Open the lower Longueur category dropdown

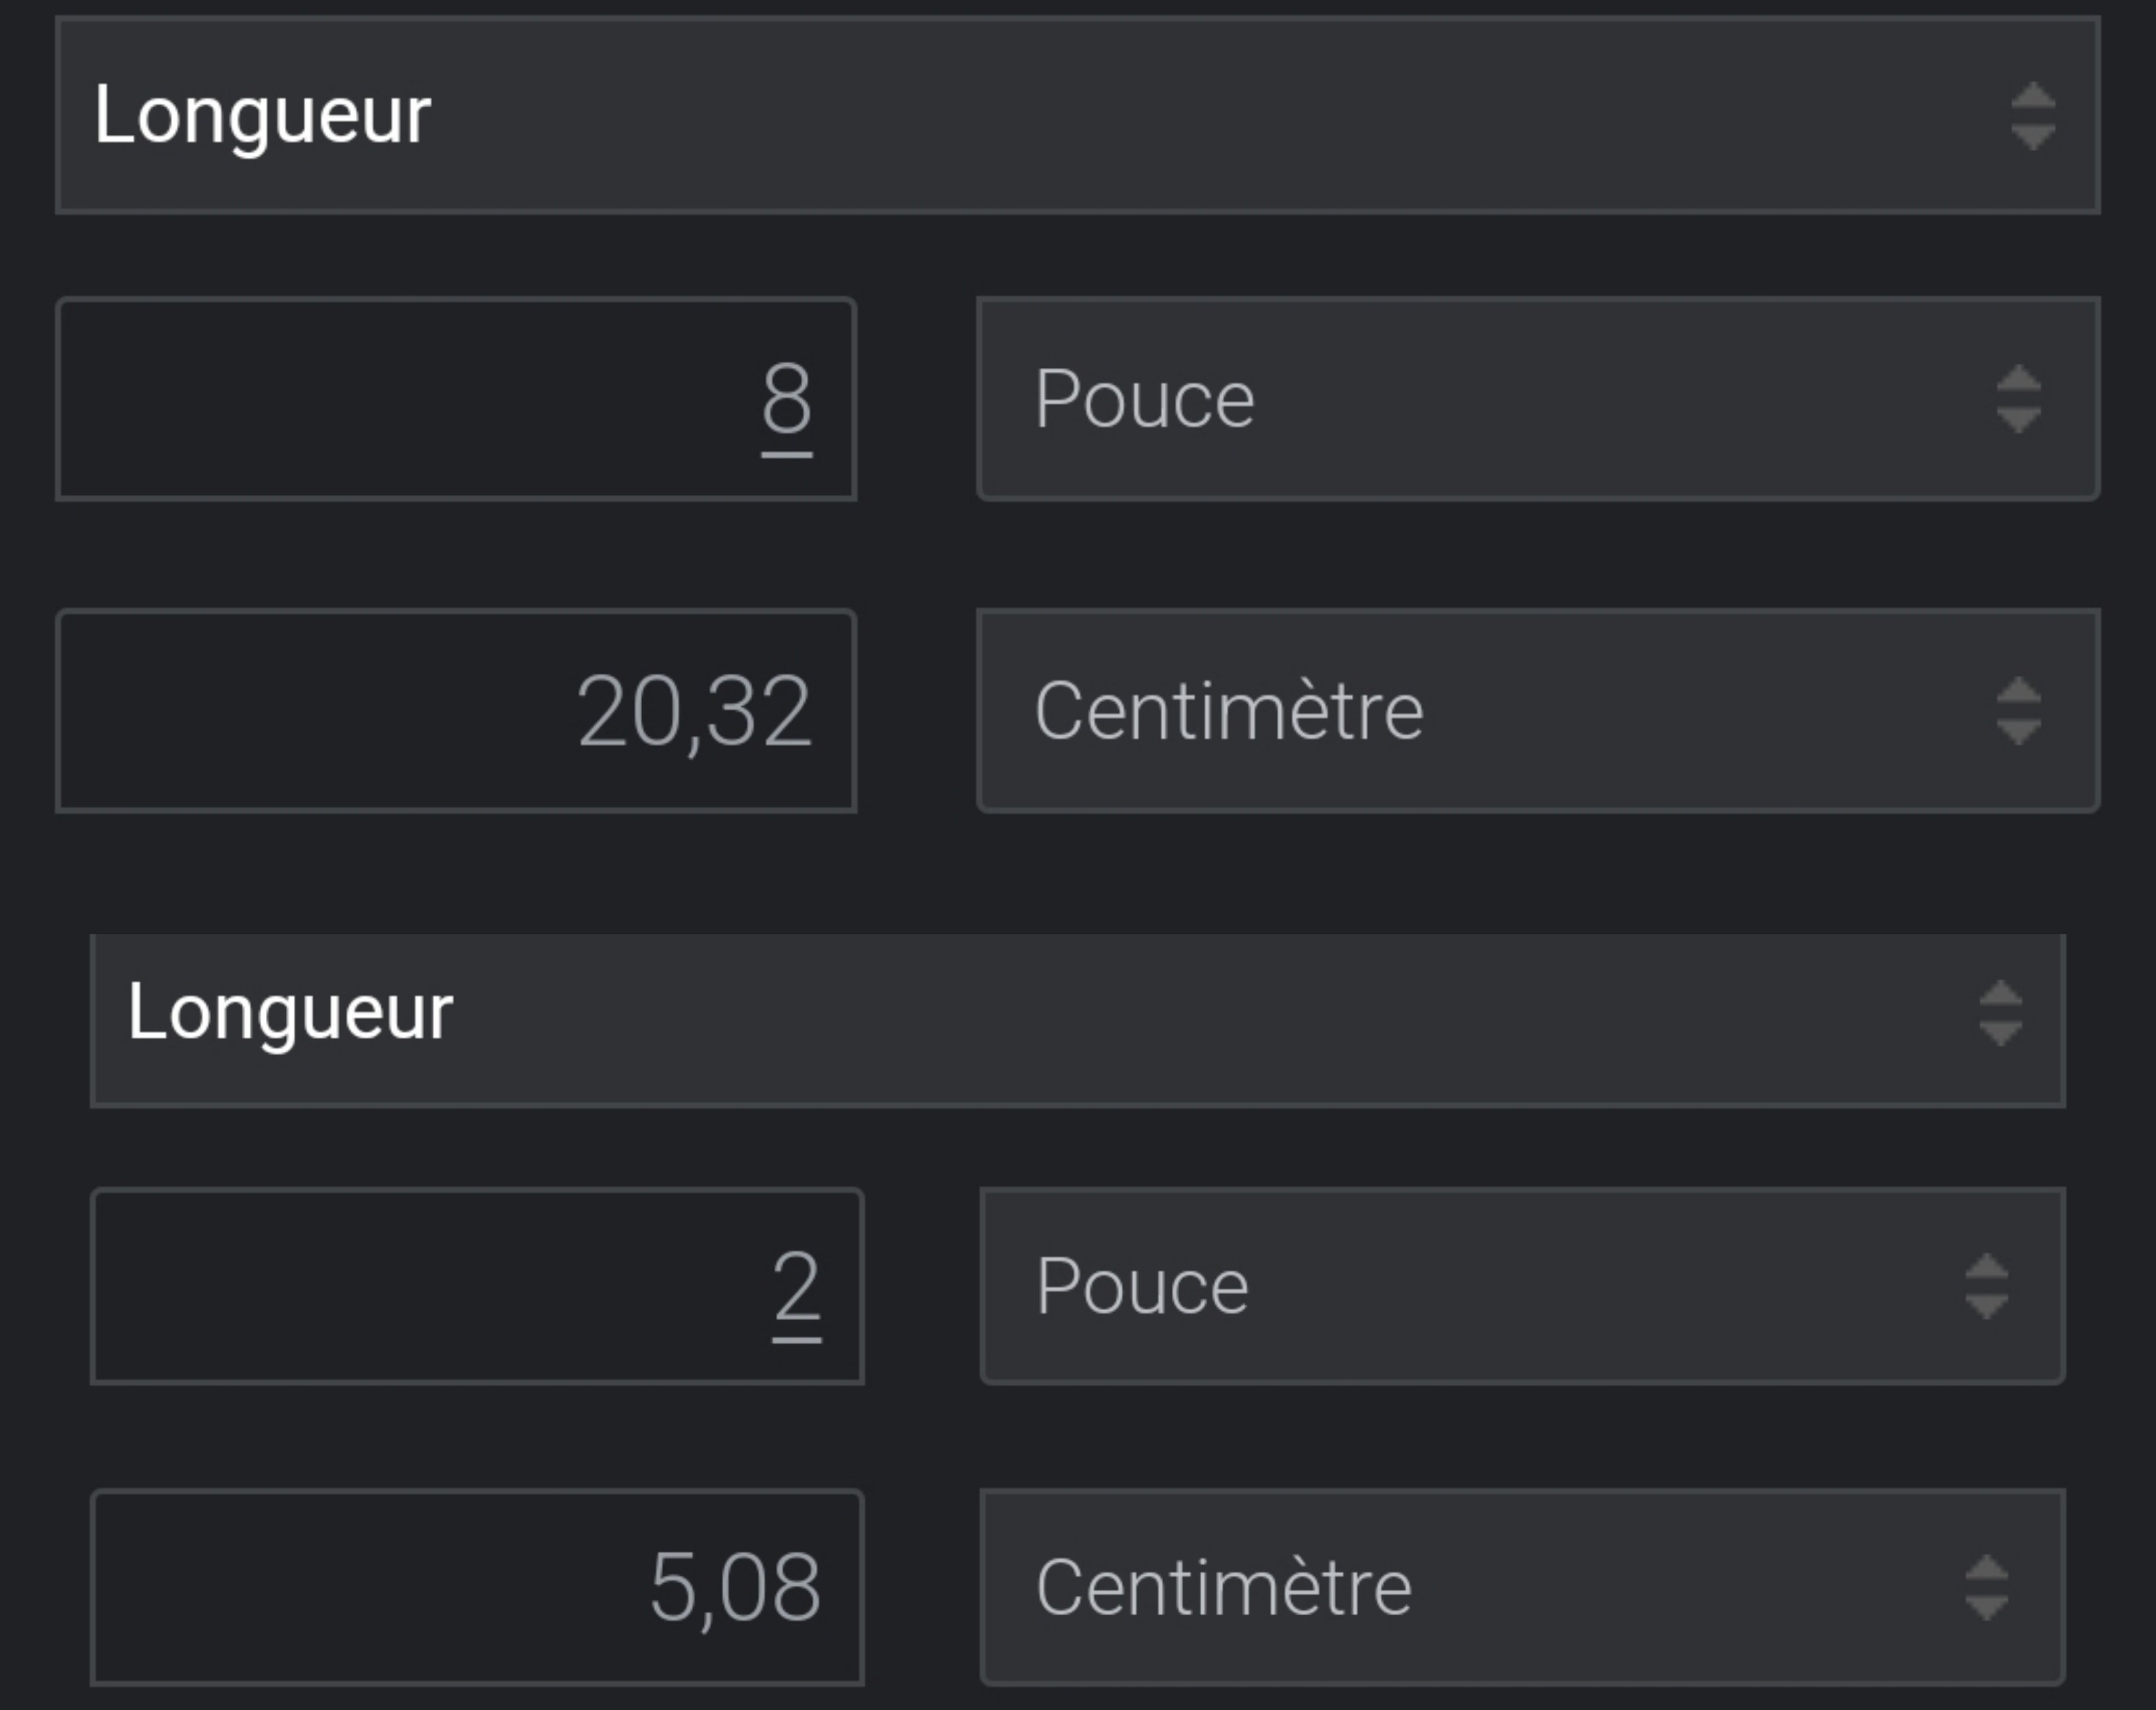click(1076, 1020)
